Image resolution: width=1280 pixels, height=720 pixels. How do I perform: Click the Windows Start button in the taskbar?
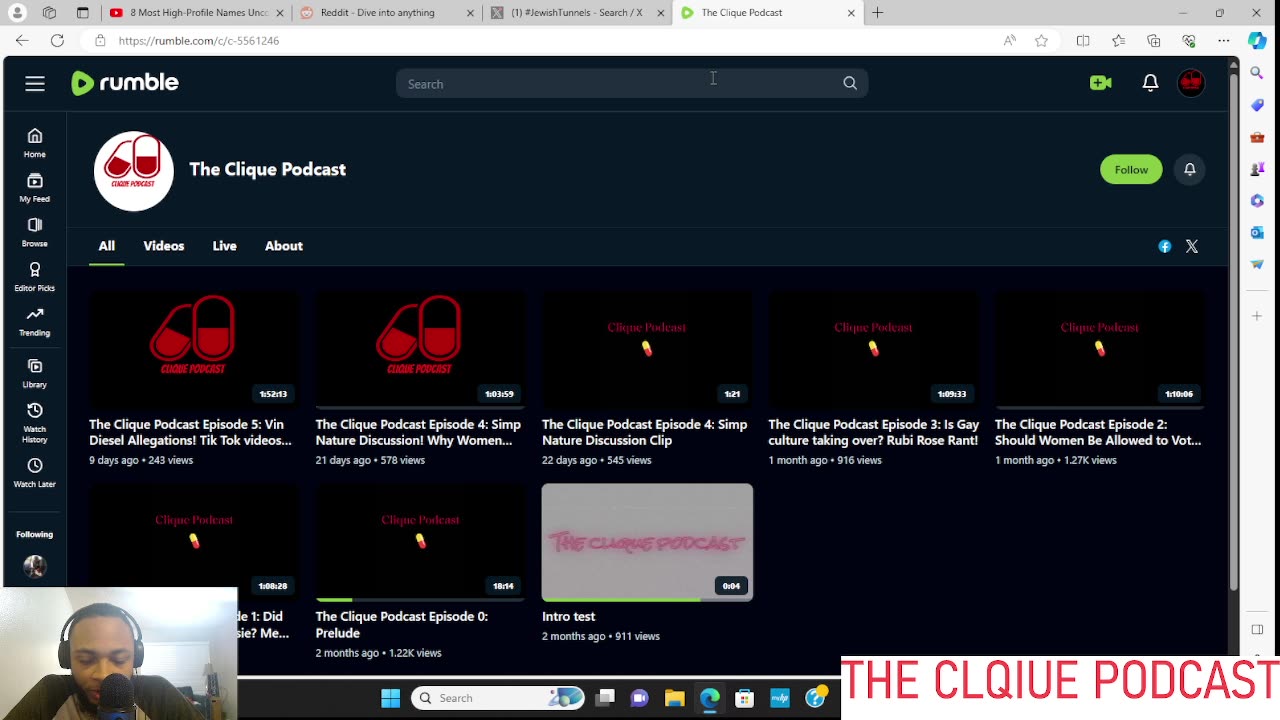391,698
